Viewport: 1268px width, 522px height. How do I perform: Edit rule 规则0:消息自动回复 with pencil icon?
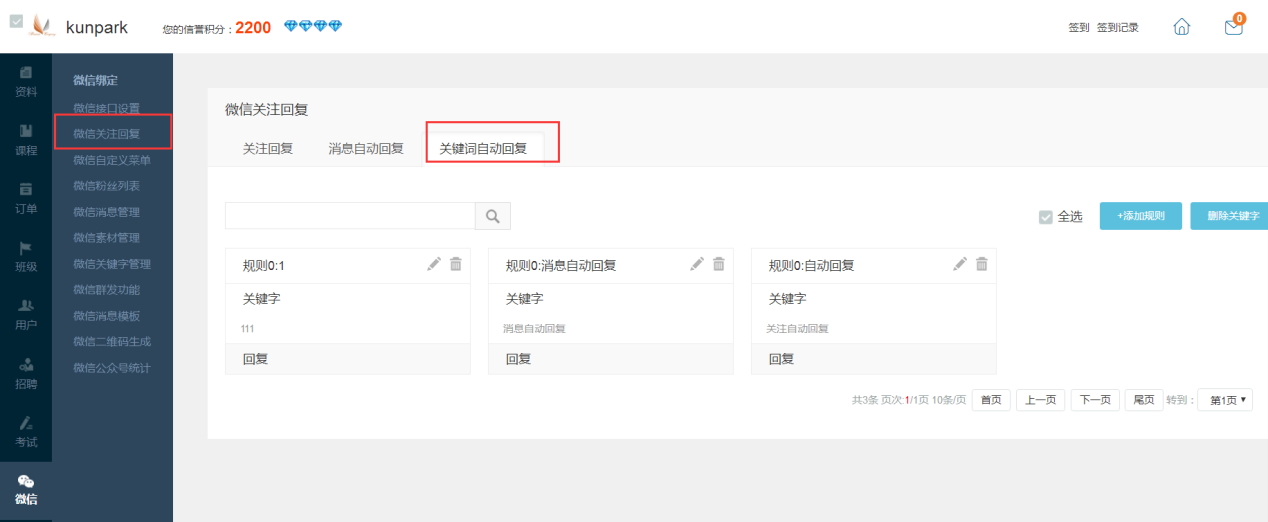tap(697, 264)
